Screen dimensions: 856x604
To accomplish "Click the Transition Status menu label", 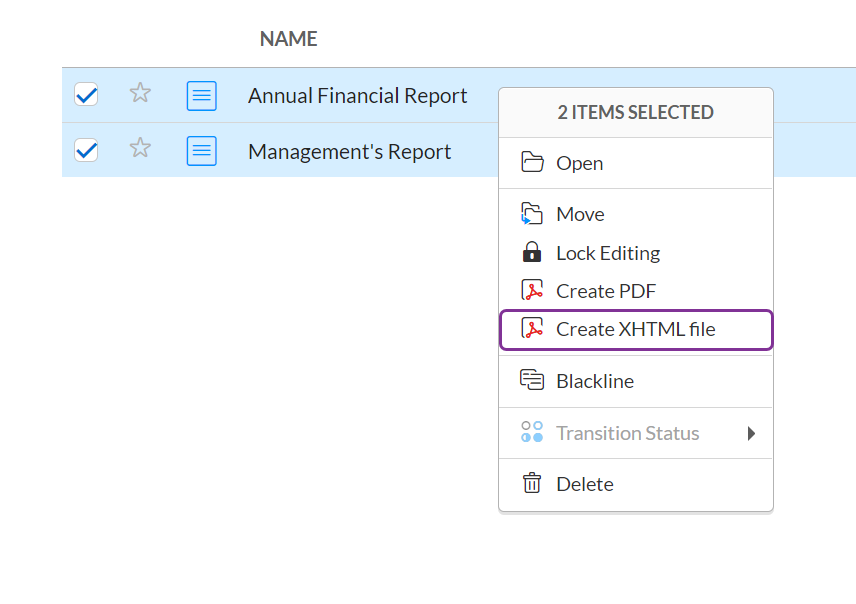I will pos(627,433).
